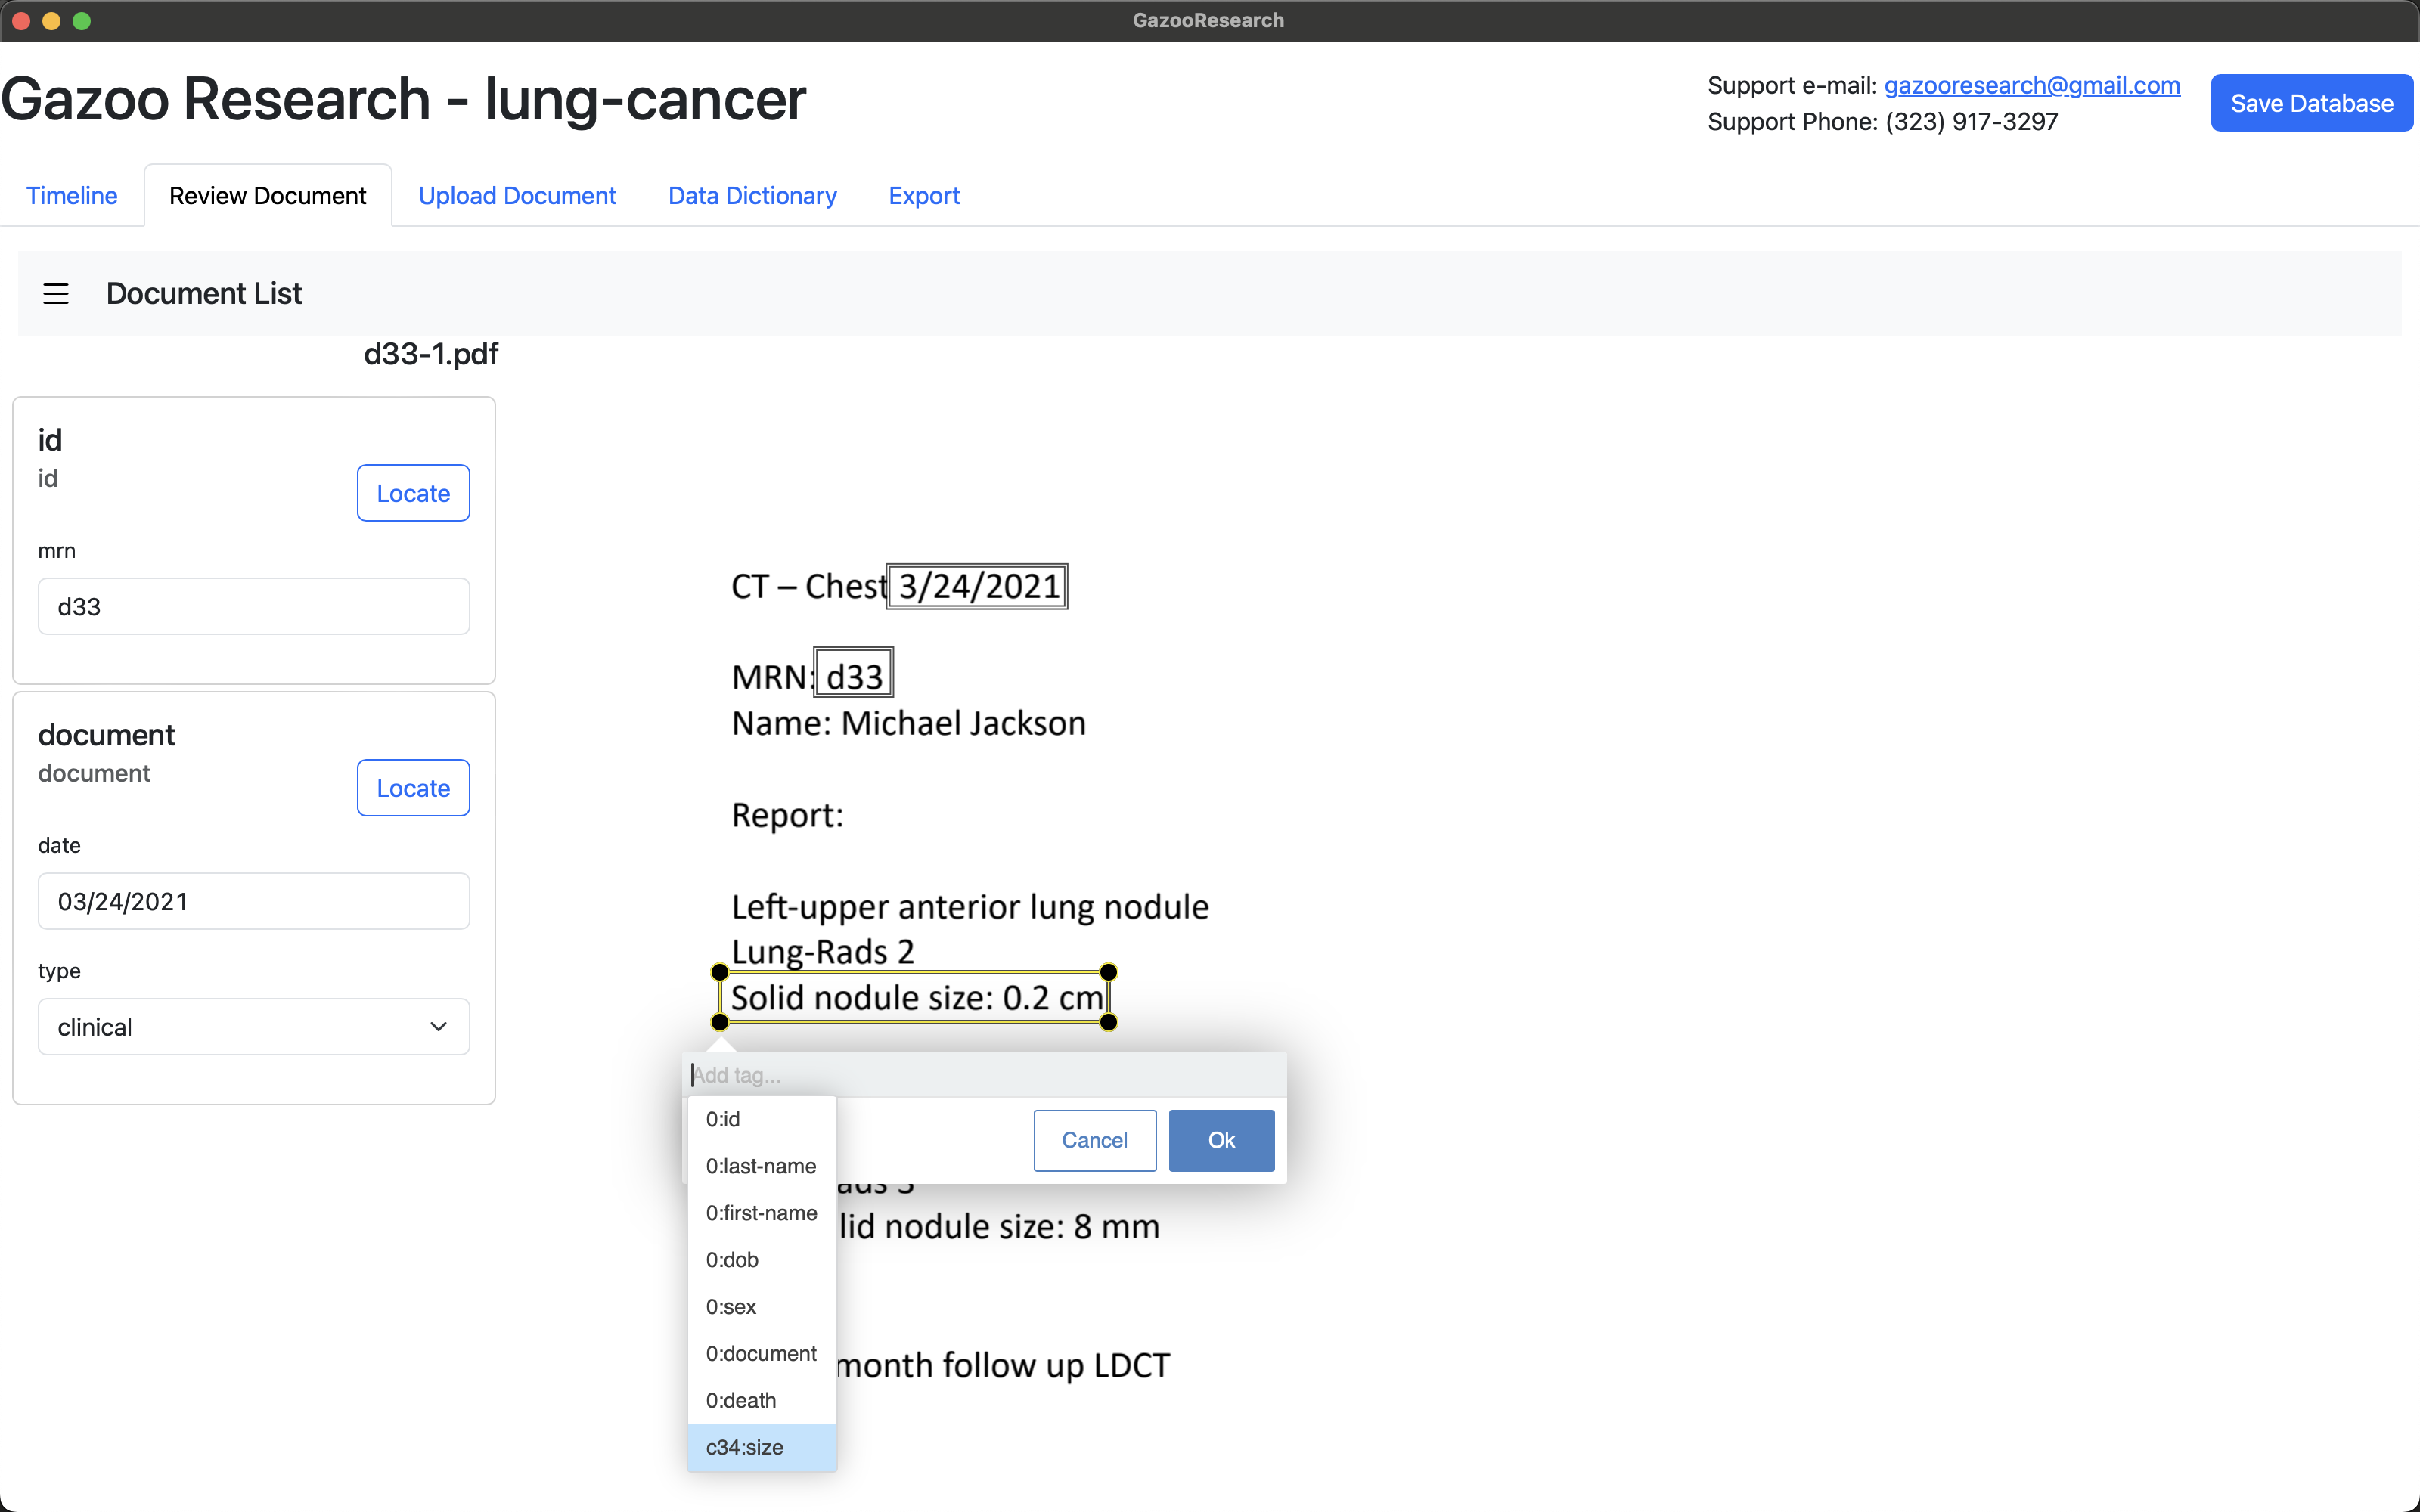Choose the 0:last-name tag option
2420x1512 pixels.
761,1166
